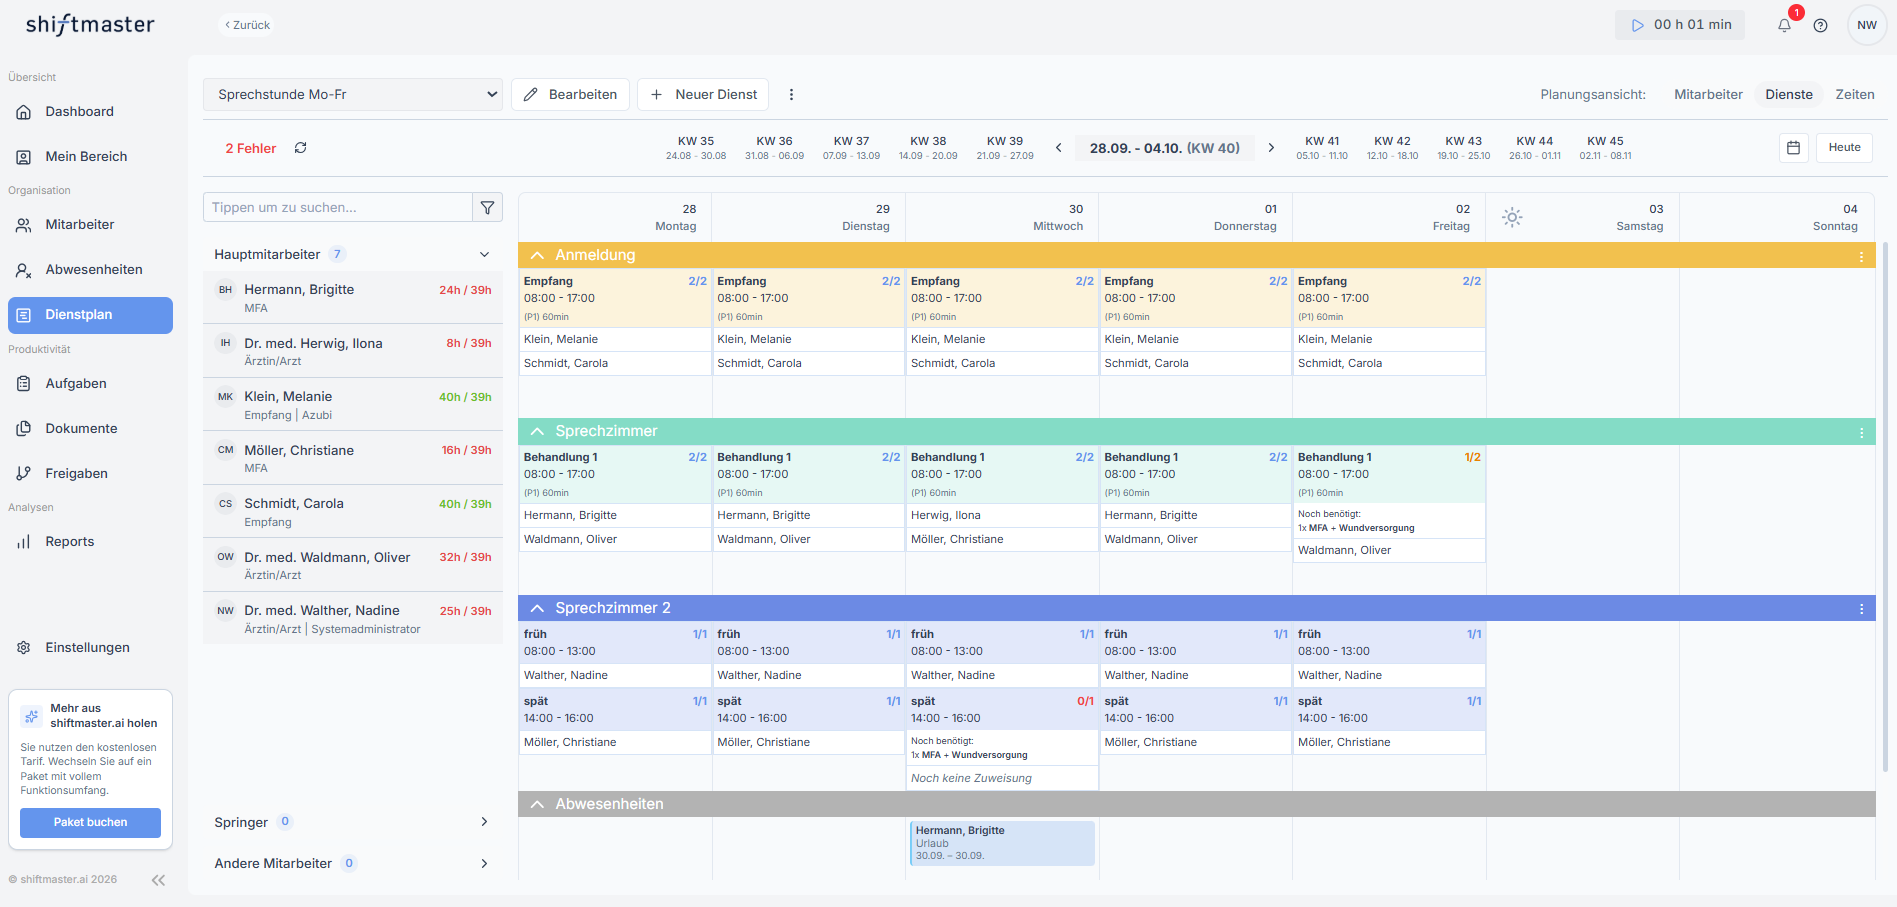The height and width of the screenshot is (907, 1897).
Task: Click the sun icon in Freitag column
Action: pos(1512,217)
